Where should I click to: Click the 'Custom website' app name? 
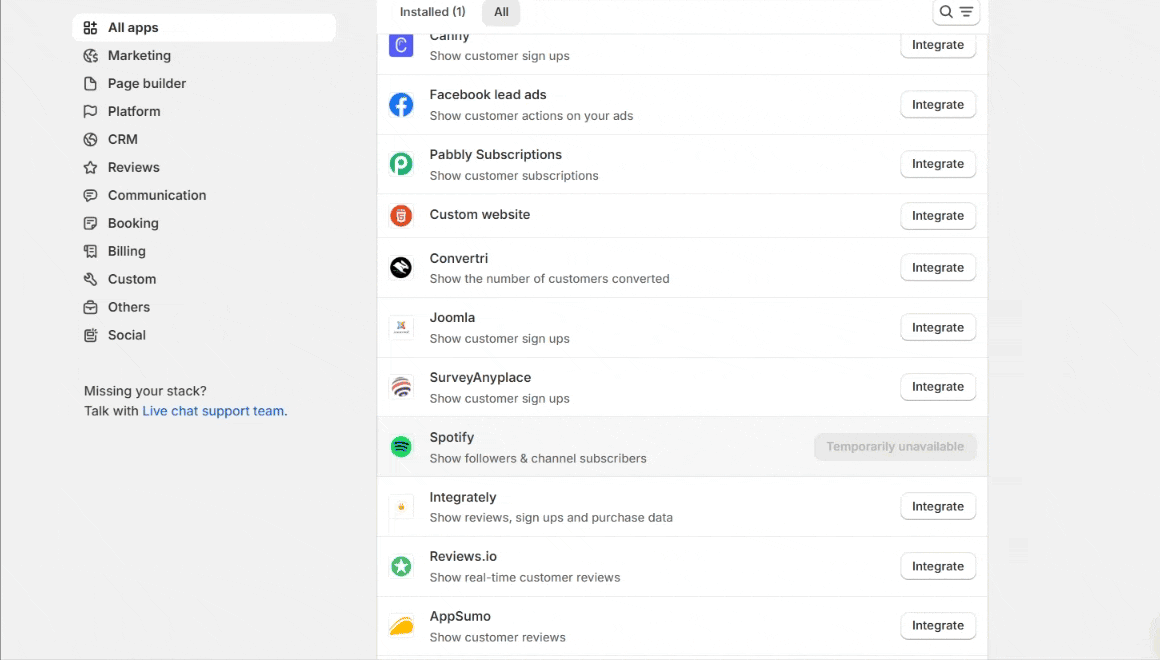(479, 215)
